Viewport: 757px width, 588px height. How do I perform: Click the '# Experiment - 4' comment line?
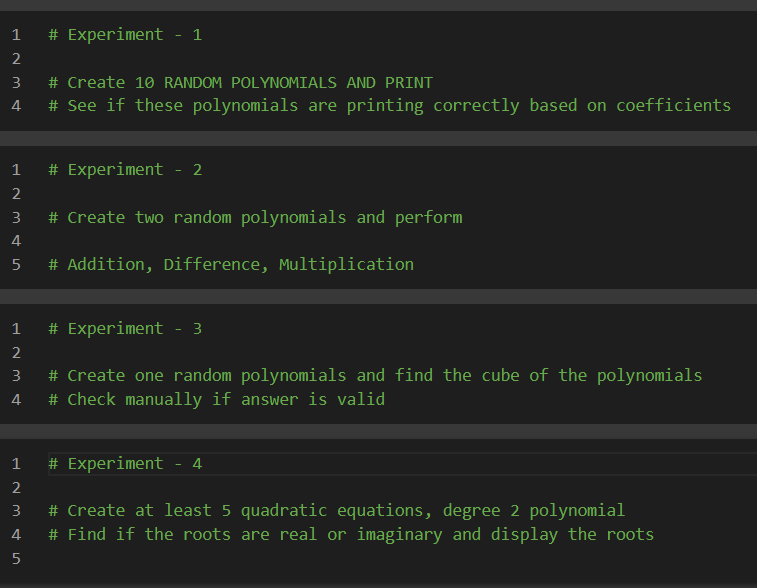point(125,464)
